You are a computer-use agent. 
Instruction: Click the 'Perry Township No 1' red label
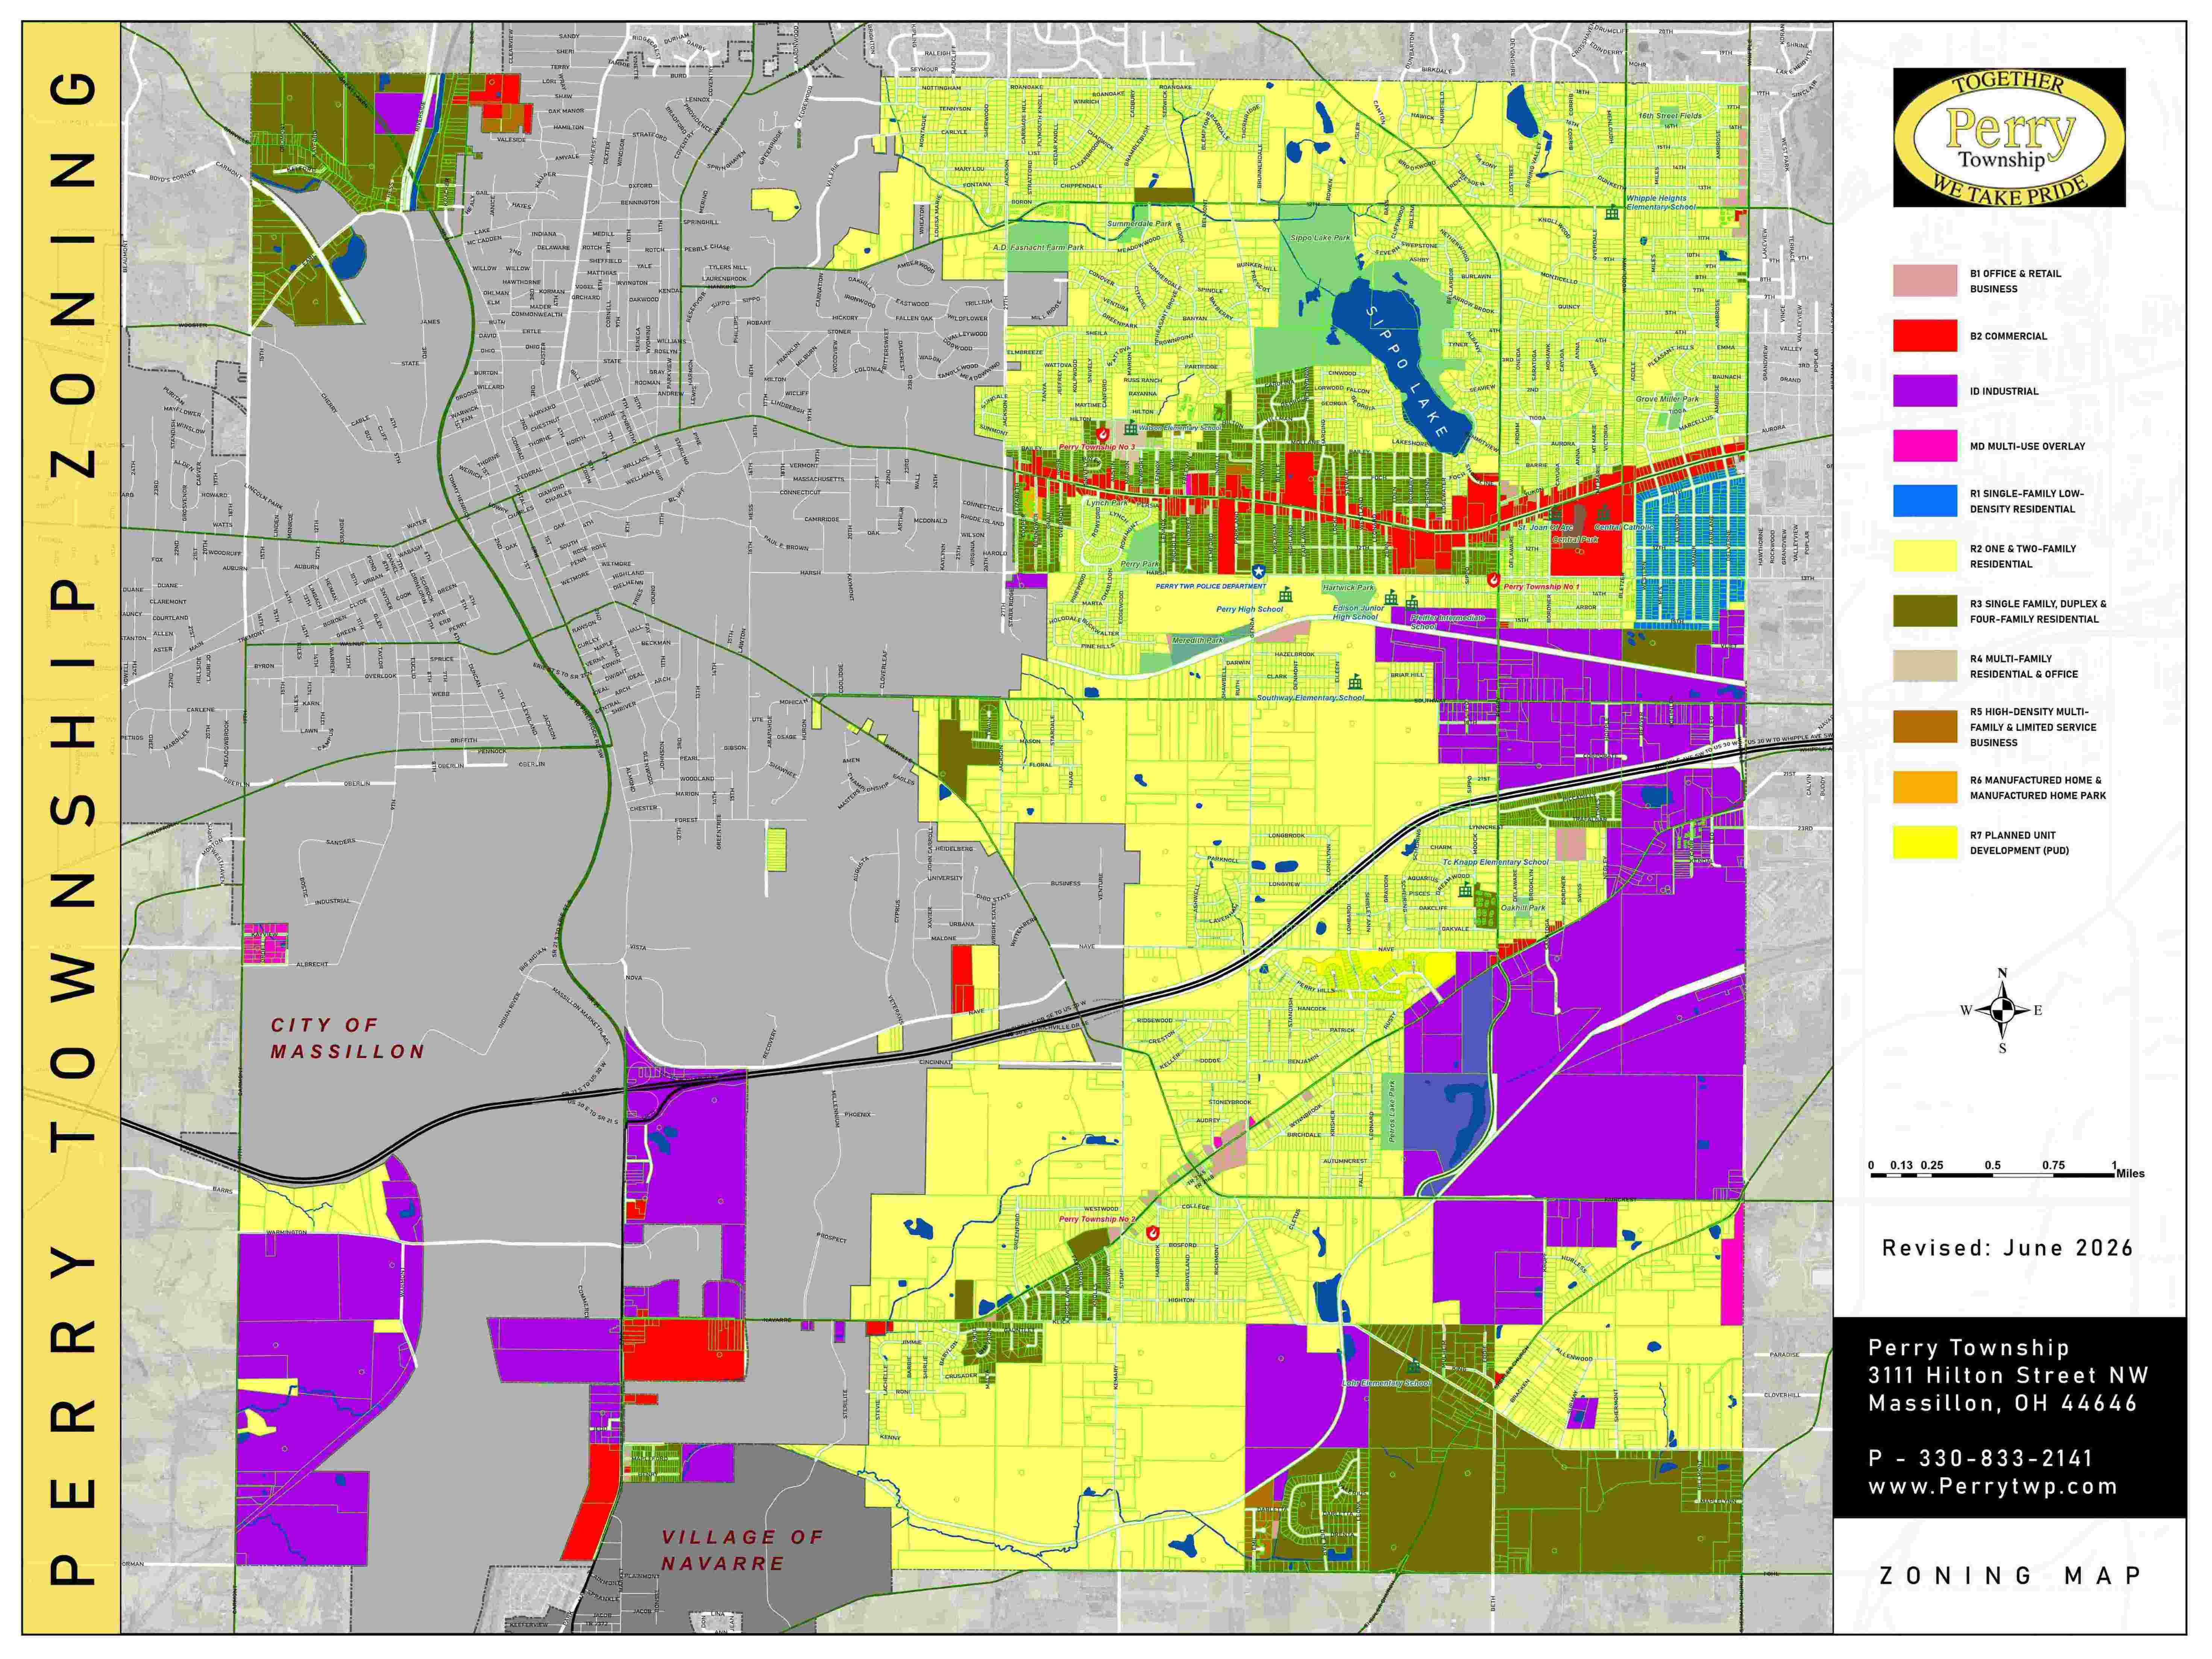1541,587
